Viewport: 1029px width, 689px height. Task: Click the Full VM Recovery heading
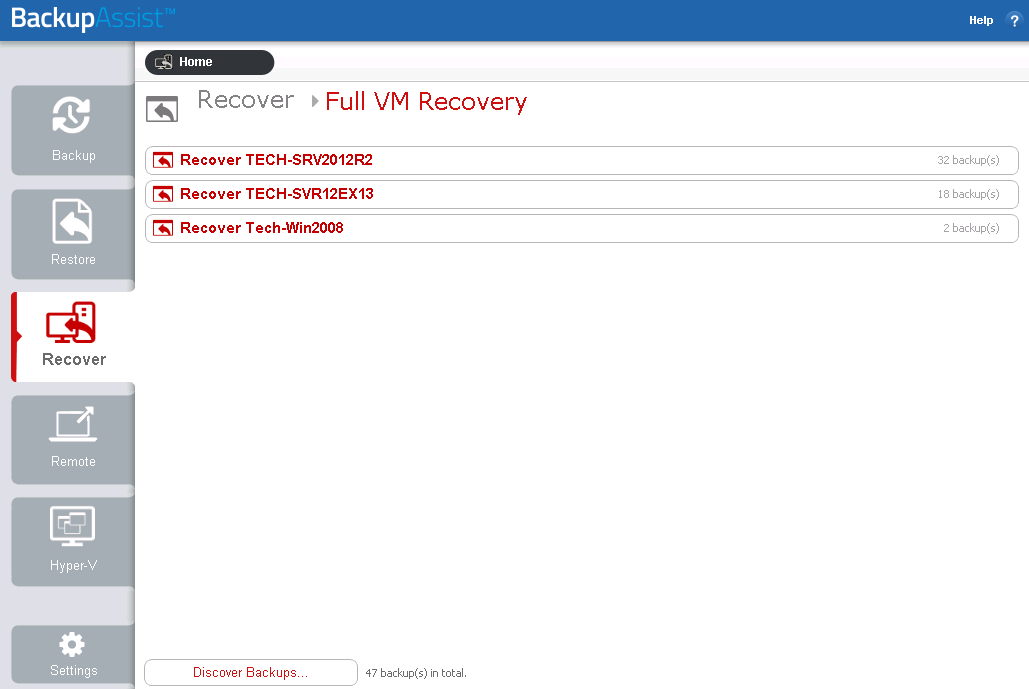[x=426, y=102]
